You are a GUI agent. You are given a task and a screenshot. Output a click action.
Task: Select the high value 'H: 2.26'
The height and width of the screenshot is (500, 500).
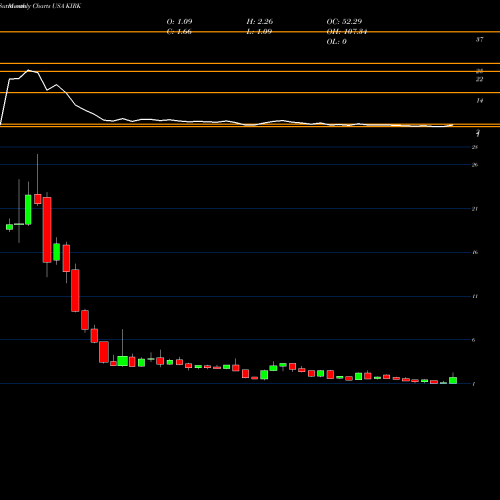(x=260, y=22)
